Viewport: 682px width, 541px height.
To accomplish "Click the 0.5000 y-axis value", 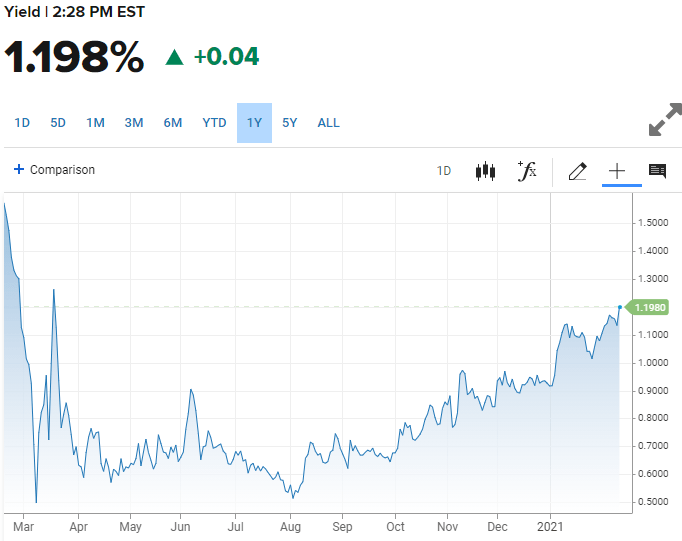I will [652, 501].
